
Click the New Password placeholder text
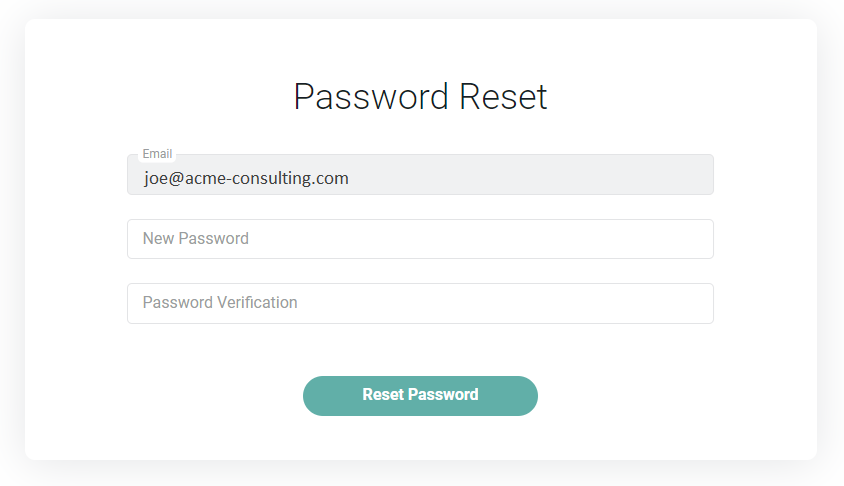196,239
